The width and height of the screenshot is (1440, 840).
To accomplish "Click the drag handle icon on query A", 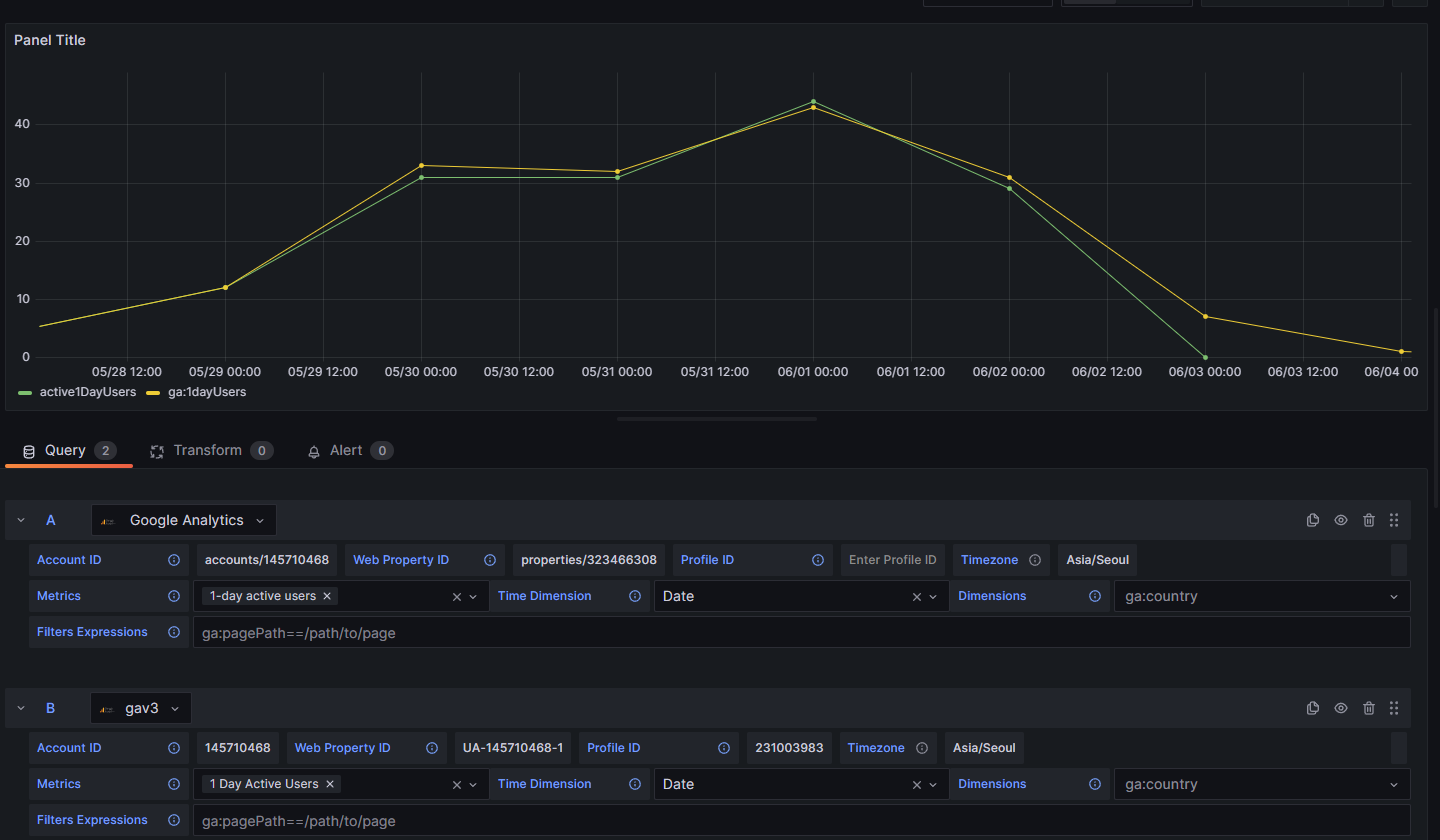I will point(1394,520).
